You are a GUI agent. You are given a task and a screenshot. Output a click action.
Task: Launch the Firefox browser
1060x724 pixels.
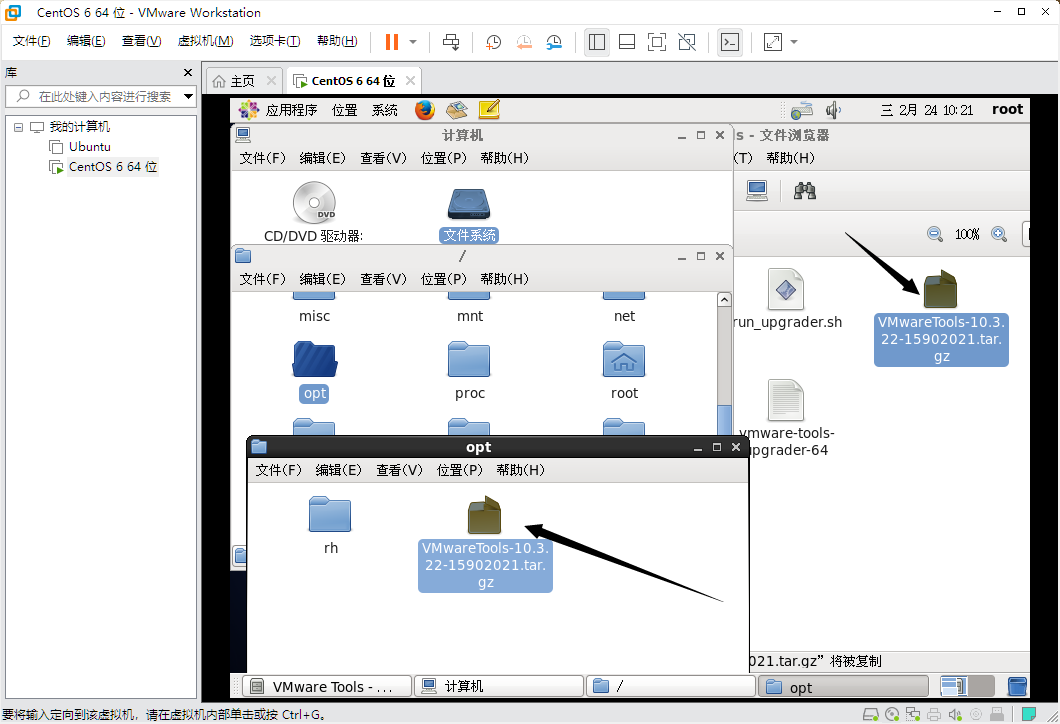tap(425, 110)
